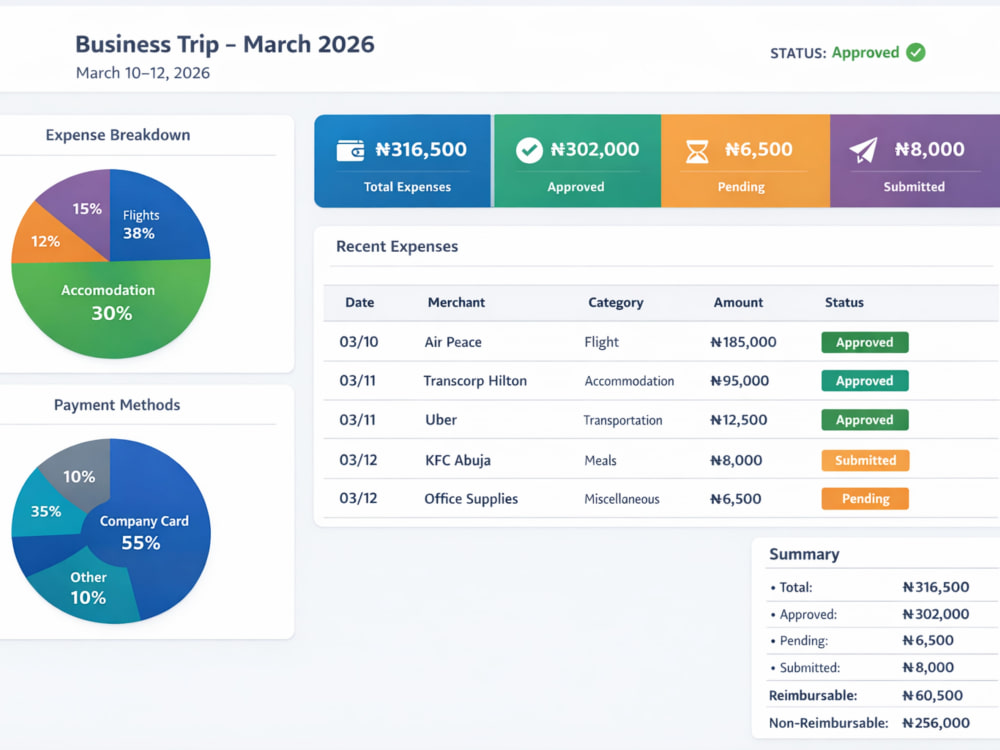Click the Non-Reimbursable ₦256,000 summary value
The image size is (1000, 750).
936,723
